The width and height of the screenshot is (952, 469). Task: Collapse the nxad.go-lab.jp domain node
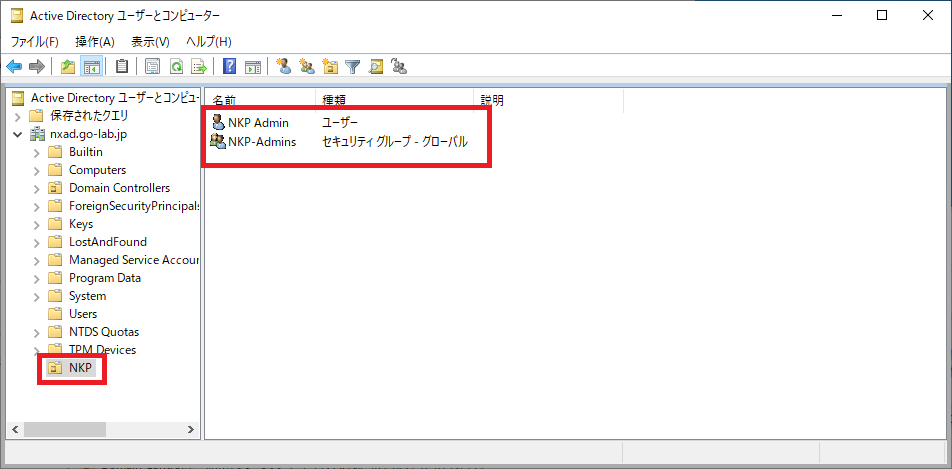[18, 134]
